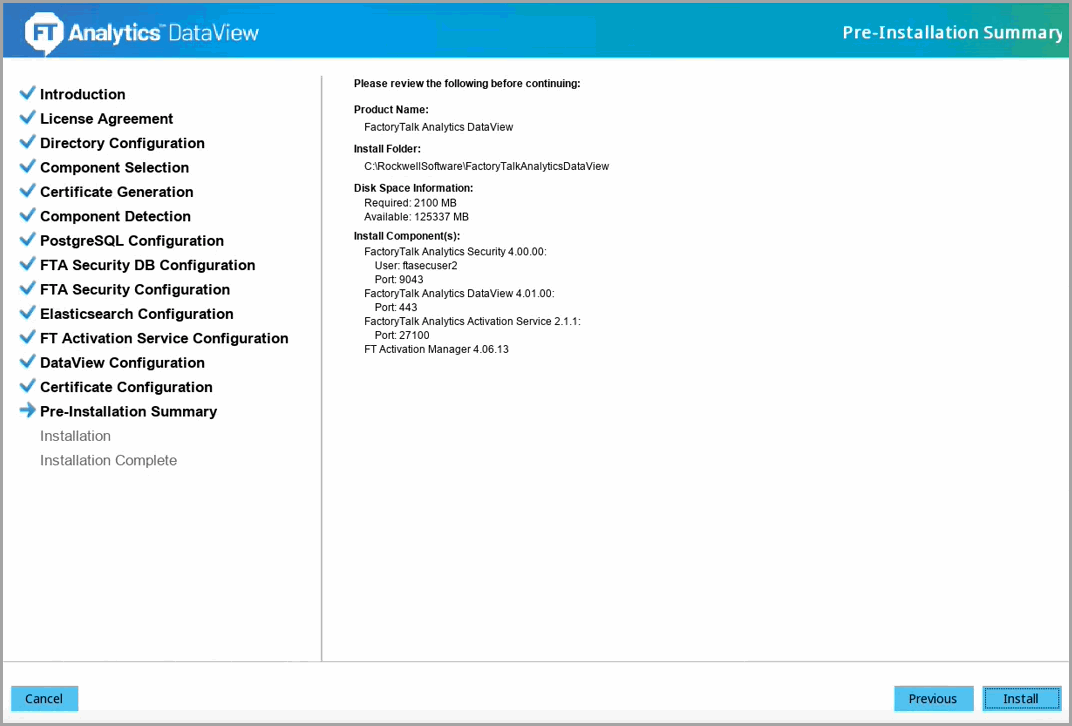Click the Pre-Installation Summary header title
The width and height of the screenshot is (1072, 726).
pyautogui.click(x=951, y=32)
